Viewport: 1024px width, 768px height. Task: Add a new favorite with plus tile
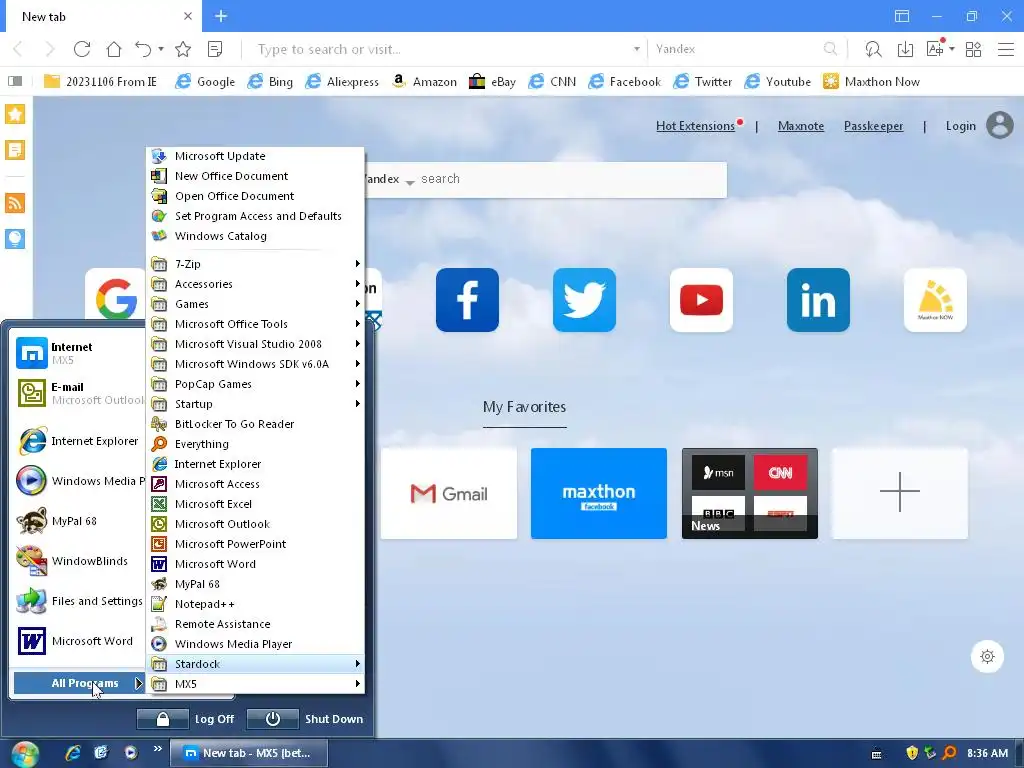(900, 494)
